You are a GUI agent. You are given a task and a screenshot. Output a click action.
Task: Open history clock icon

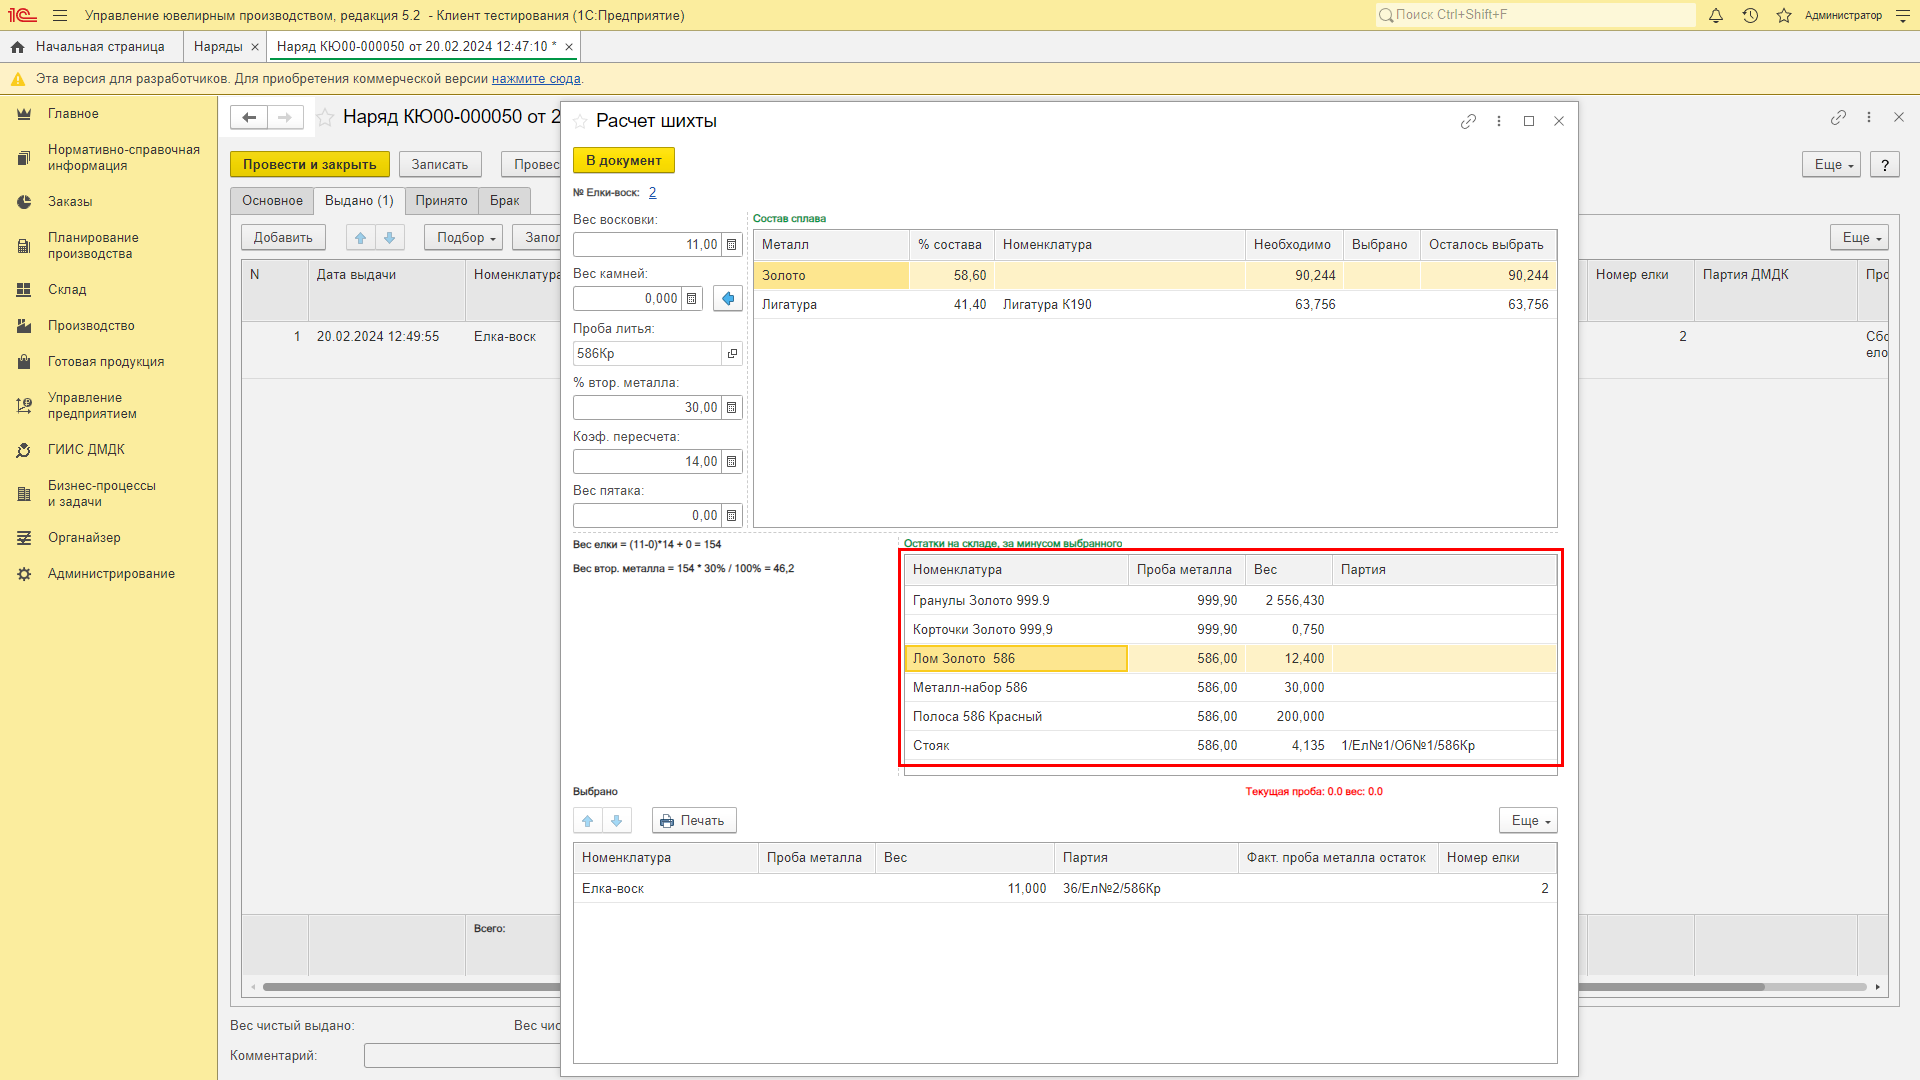[1750, 15]
